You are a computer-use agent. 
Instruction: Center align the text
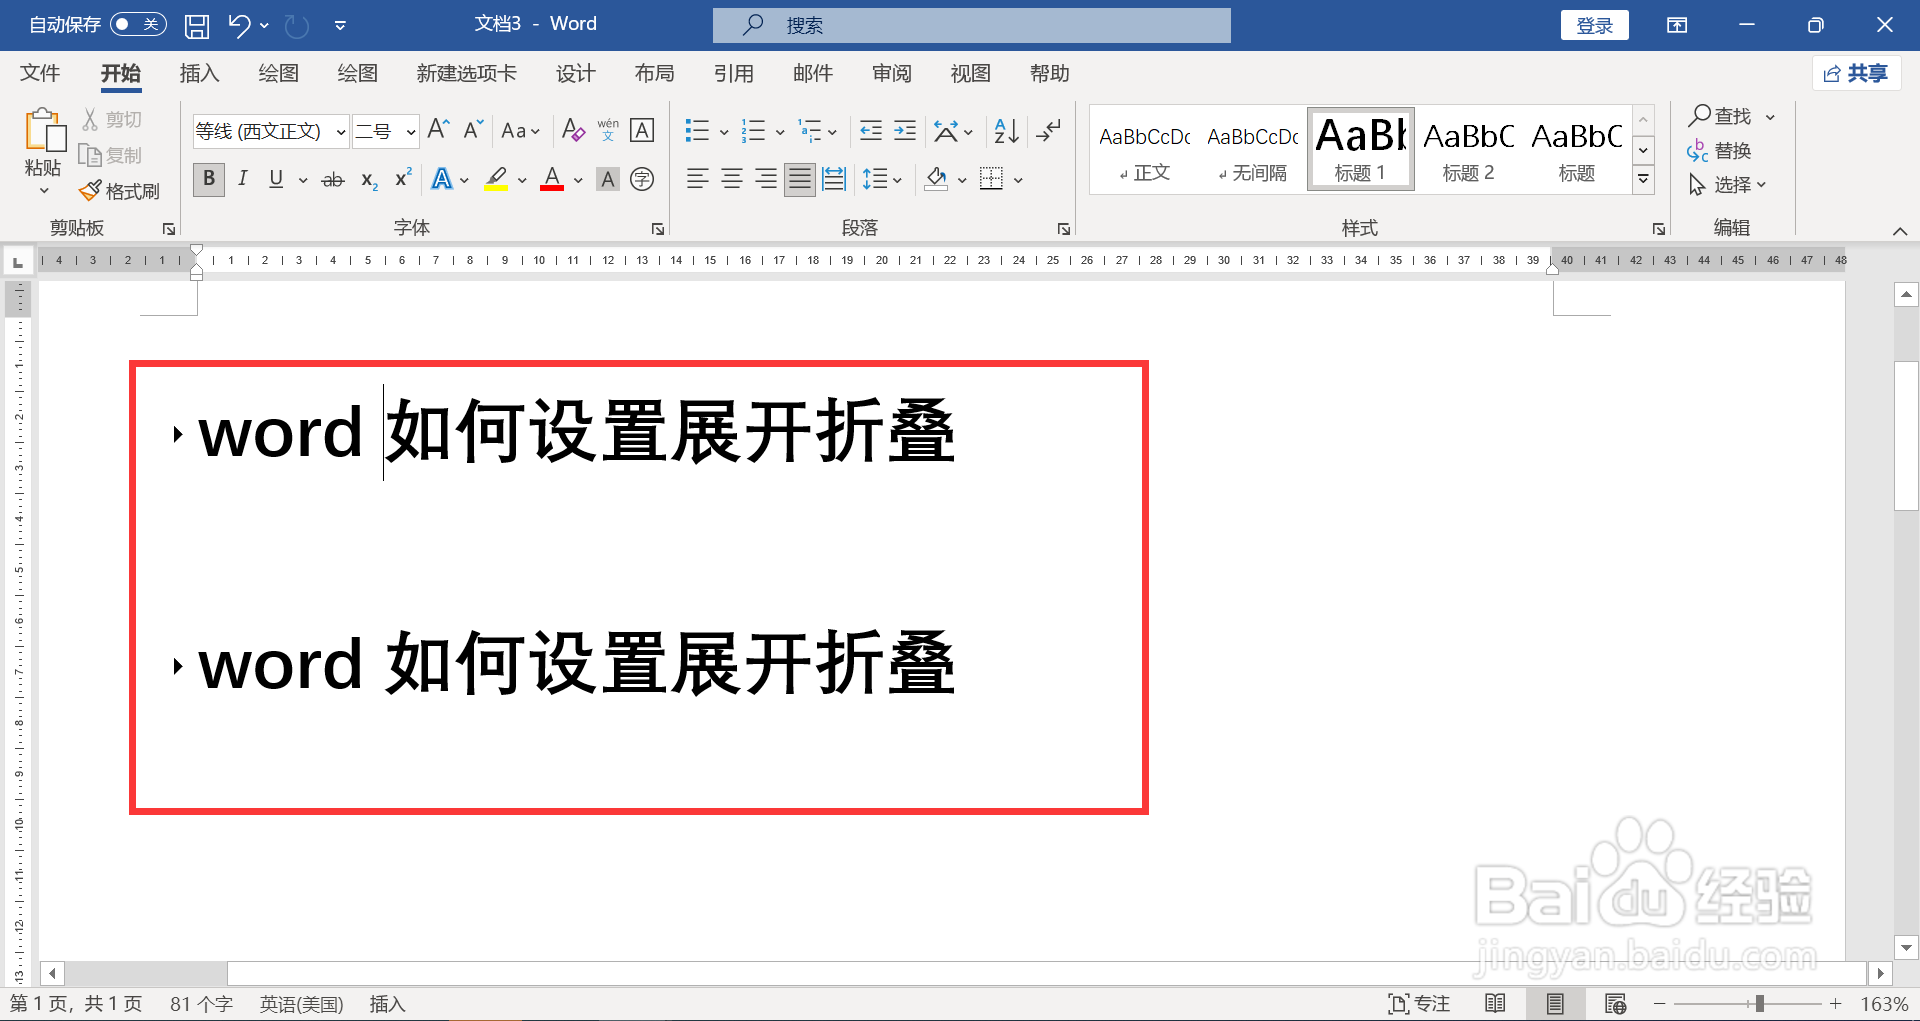pyautogui.click(x=732, y=179)
